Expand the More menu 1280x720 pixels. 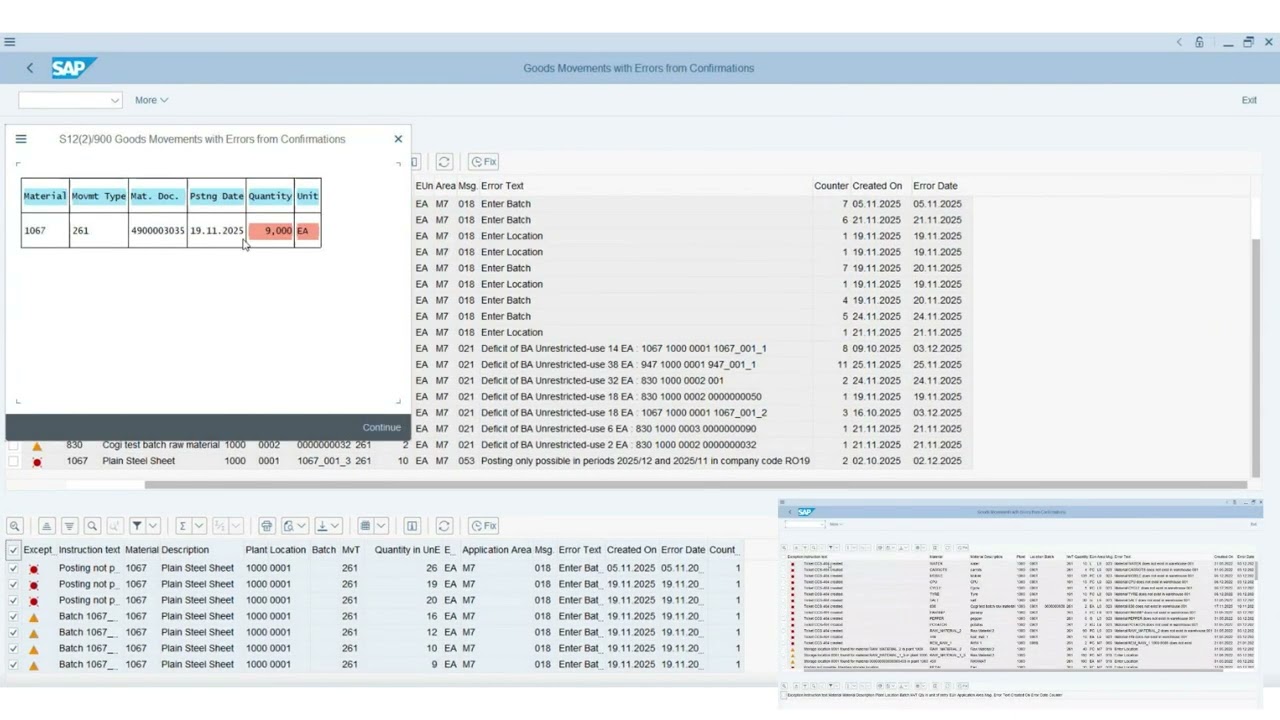click(151, 100)
